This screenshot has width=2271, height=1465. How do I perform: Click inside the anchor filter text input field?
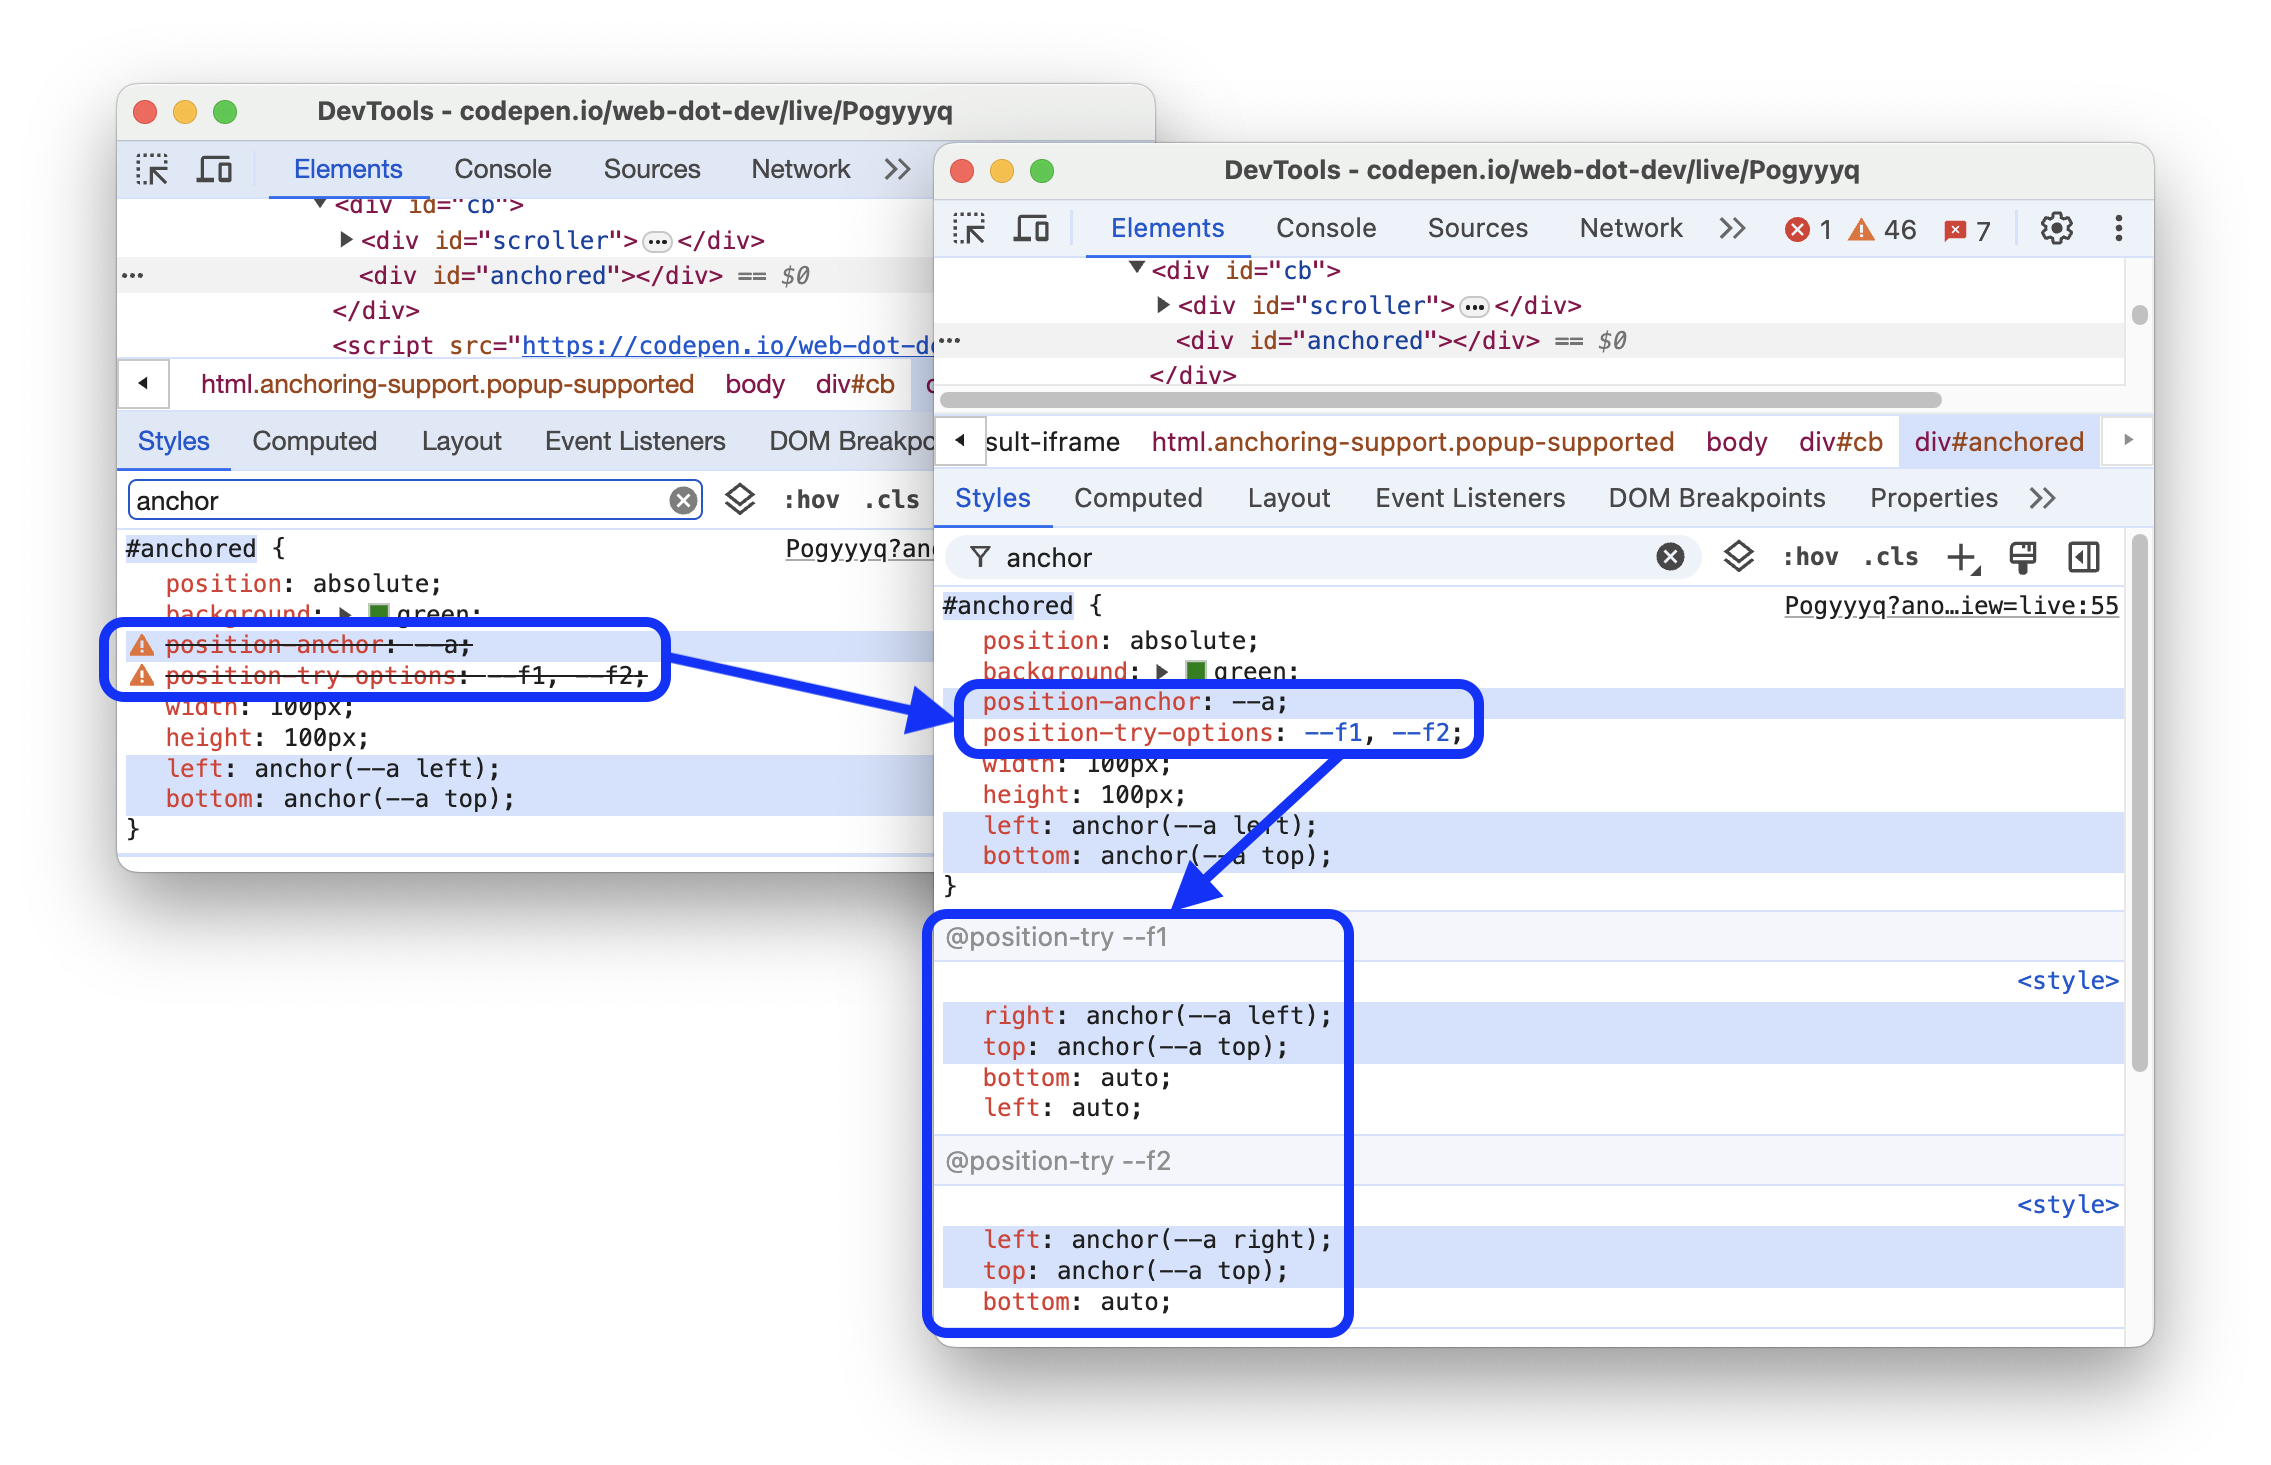pyautogui.click(x=1308, y=556)
